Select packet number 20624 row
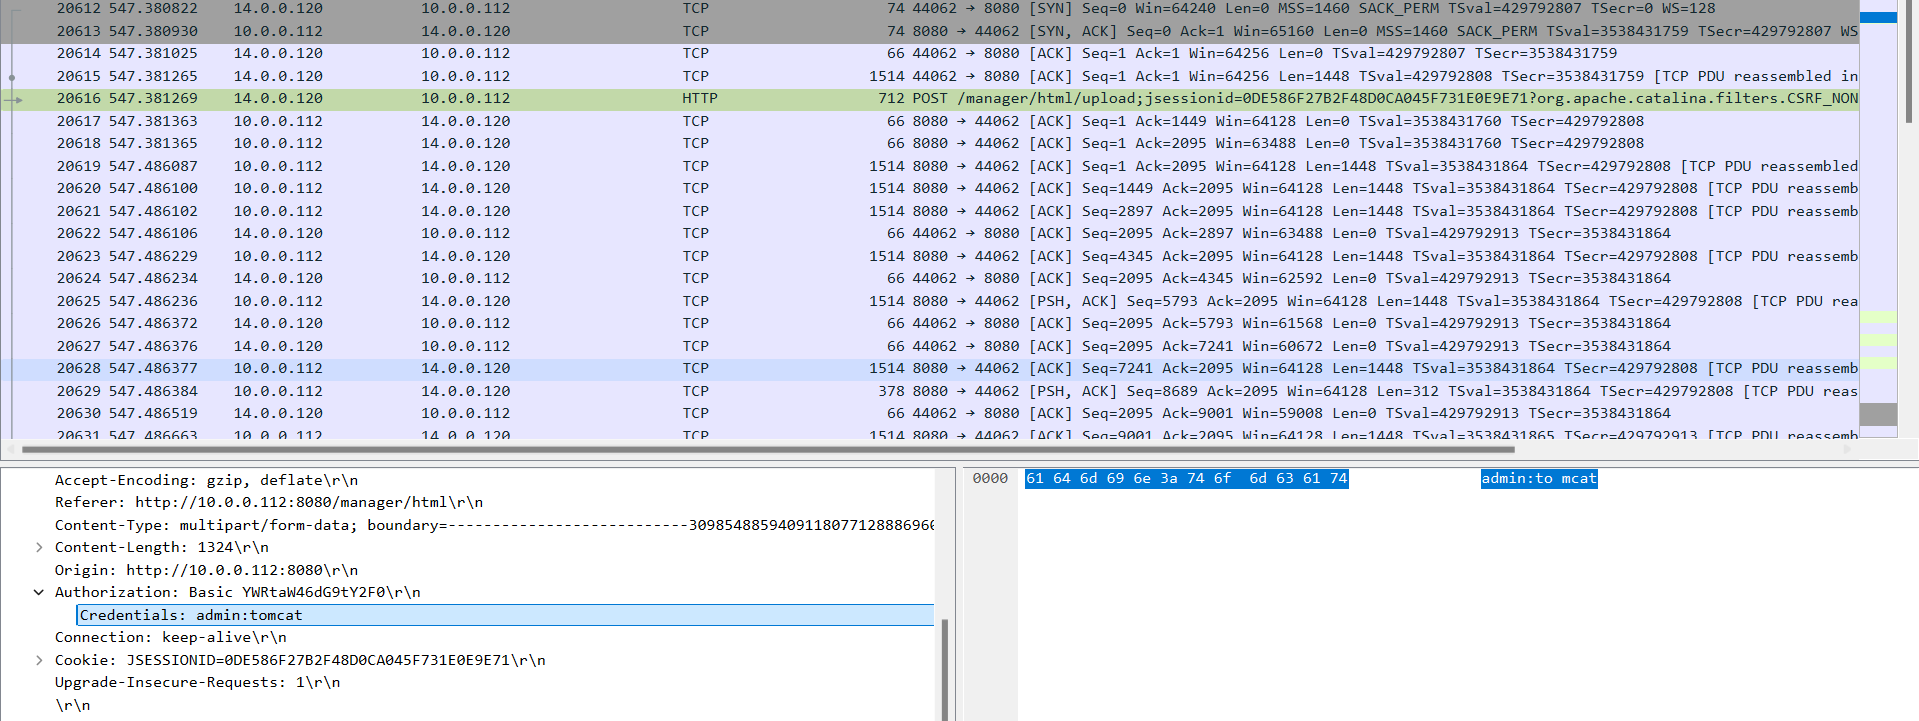The image size is (1919, 721). pyautogui.click(x=930, y=278)
